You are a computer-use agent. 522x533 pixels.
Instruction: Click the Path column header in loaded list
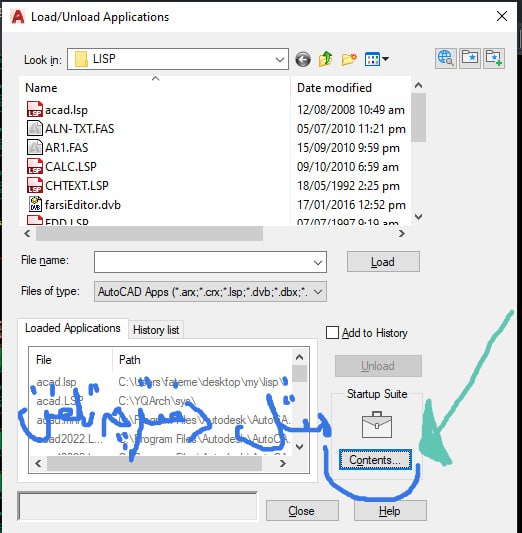(202, 360)
